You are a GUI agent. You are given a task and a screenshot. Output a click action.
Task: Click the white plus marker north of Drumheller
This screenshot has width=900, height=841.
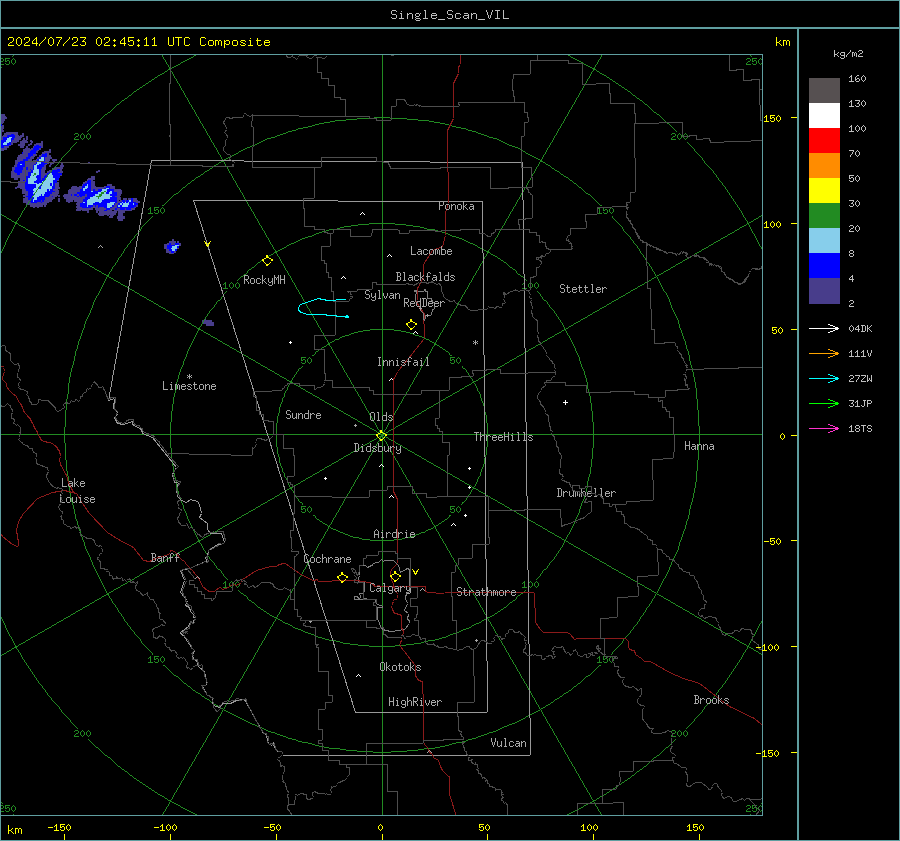565,402
